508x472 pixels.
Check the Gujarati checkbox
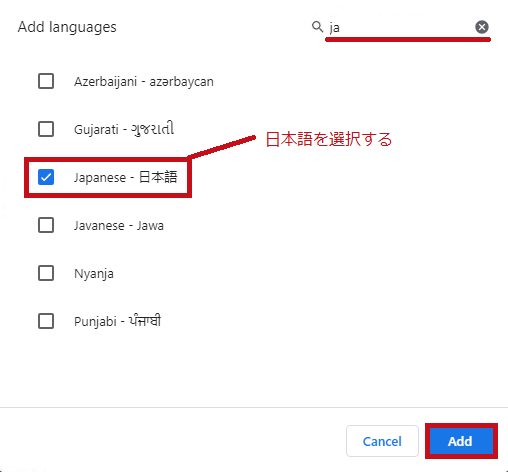click(x=46, y=129)
